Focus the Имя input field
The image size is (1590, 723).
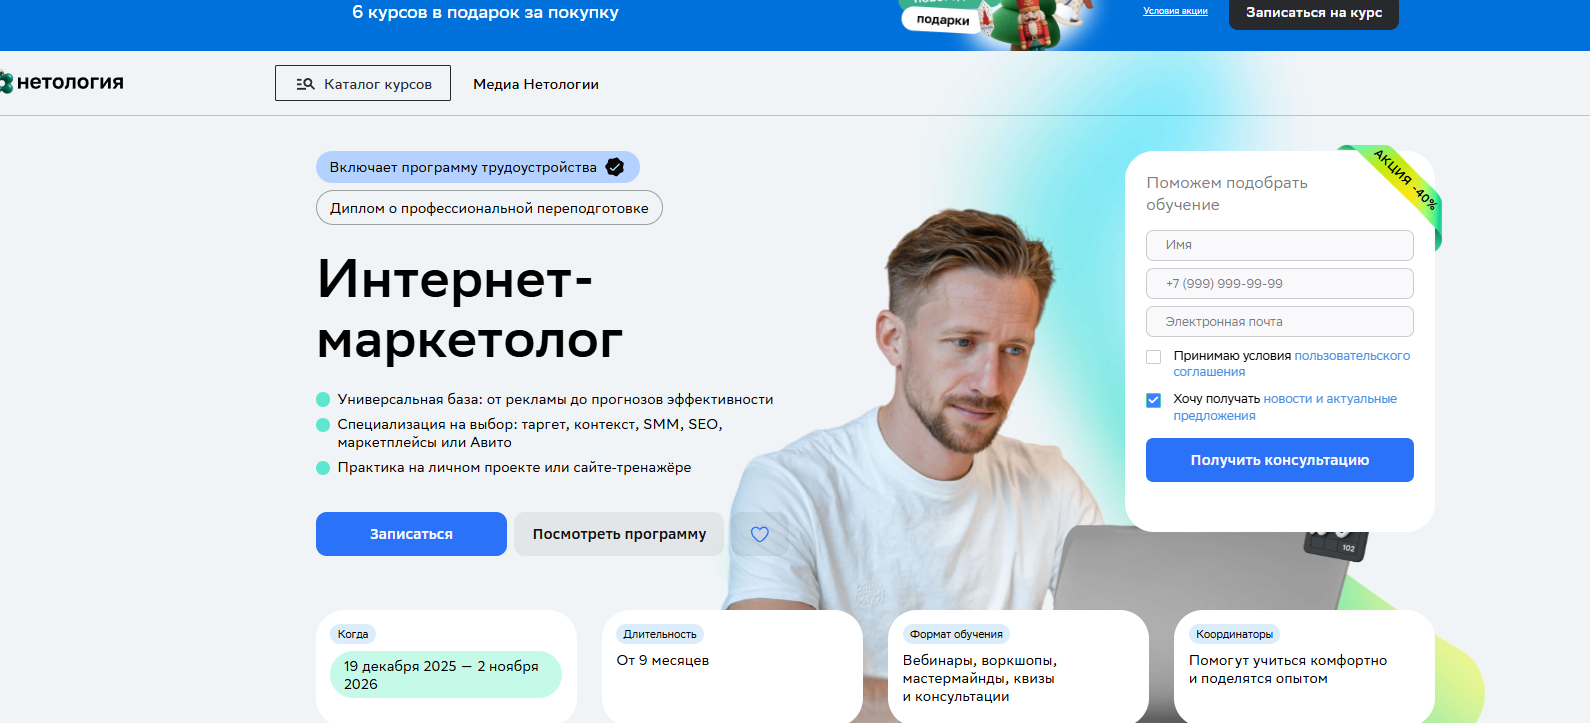[x=1280, y=245]
